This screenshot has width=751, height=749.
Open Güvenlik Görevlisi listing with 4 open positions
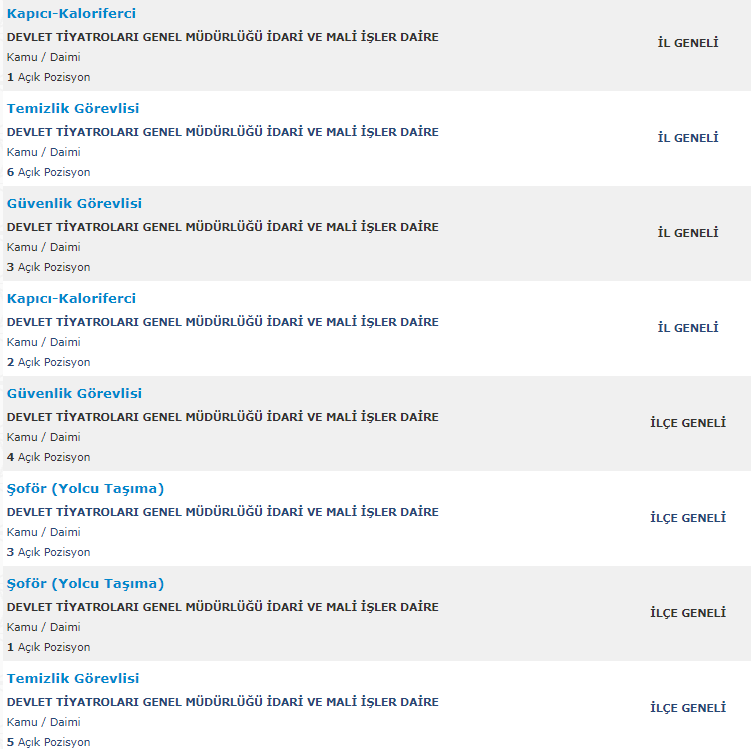point(74,394)
